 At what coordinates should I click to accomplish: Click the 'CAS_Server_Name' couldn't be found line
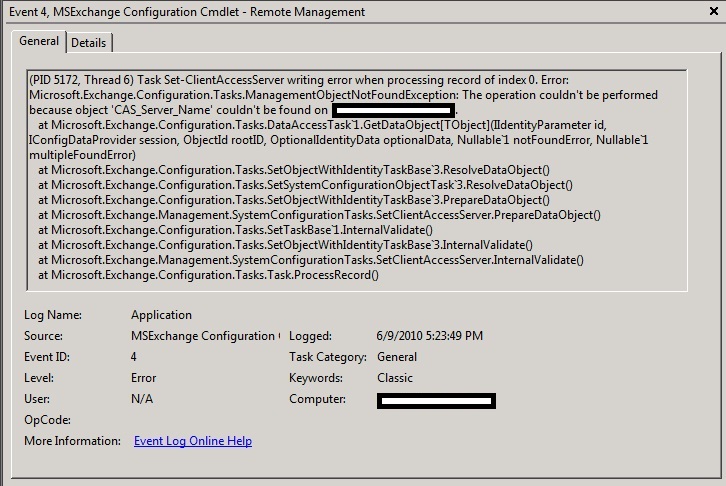(243, 110)
